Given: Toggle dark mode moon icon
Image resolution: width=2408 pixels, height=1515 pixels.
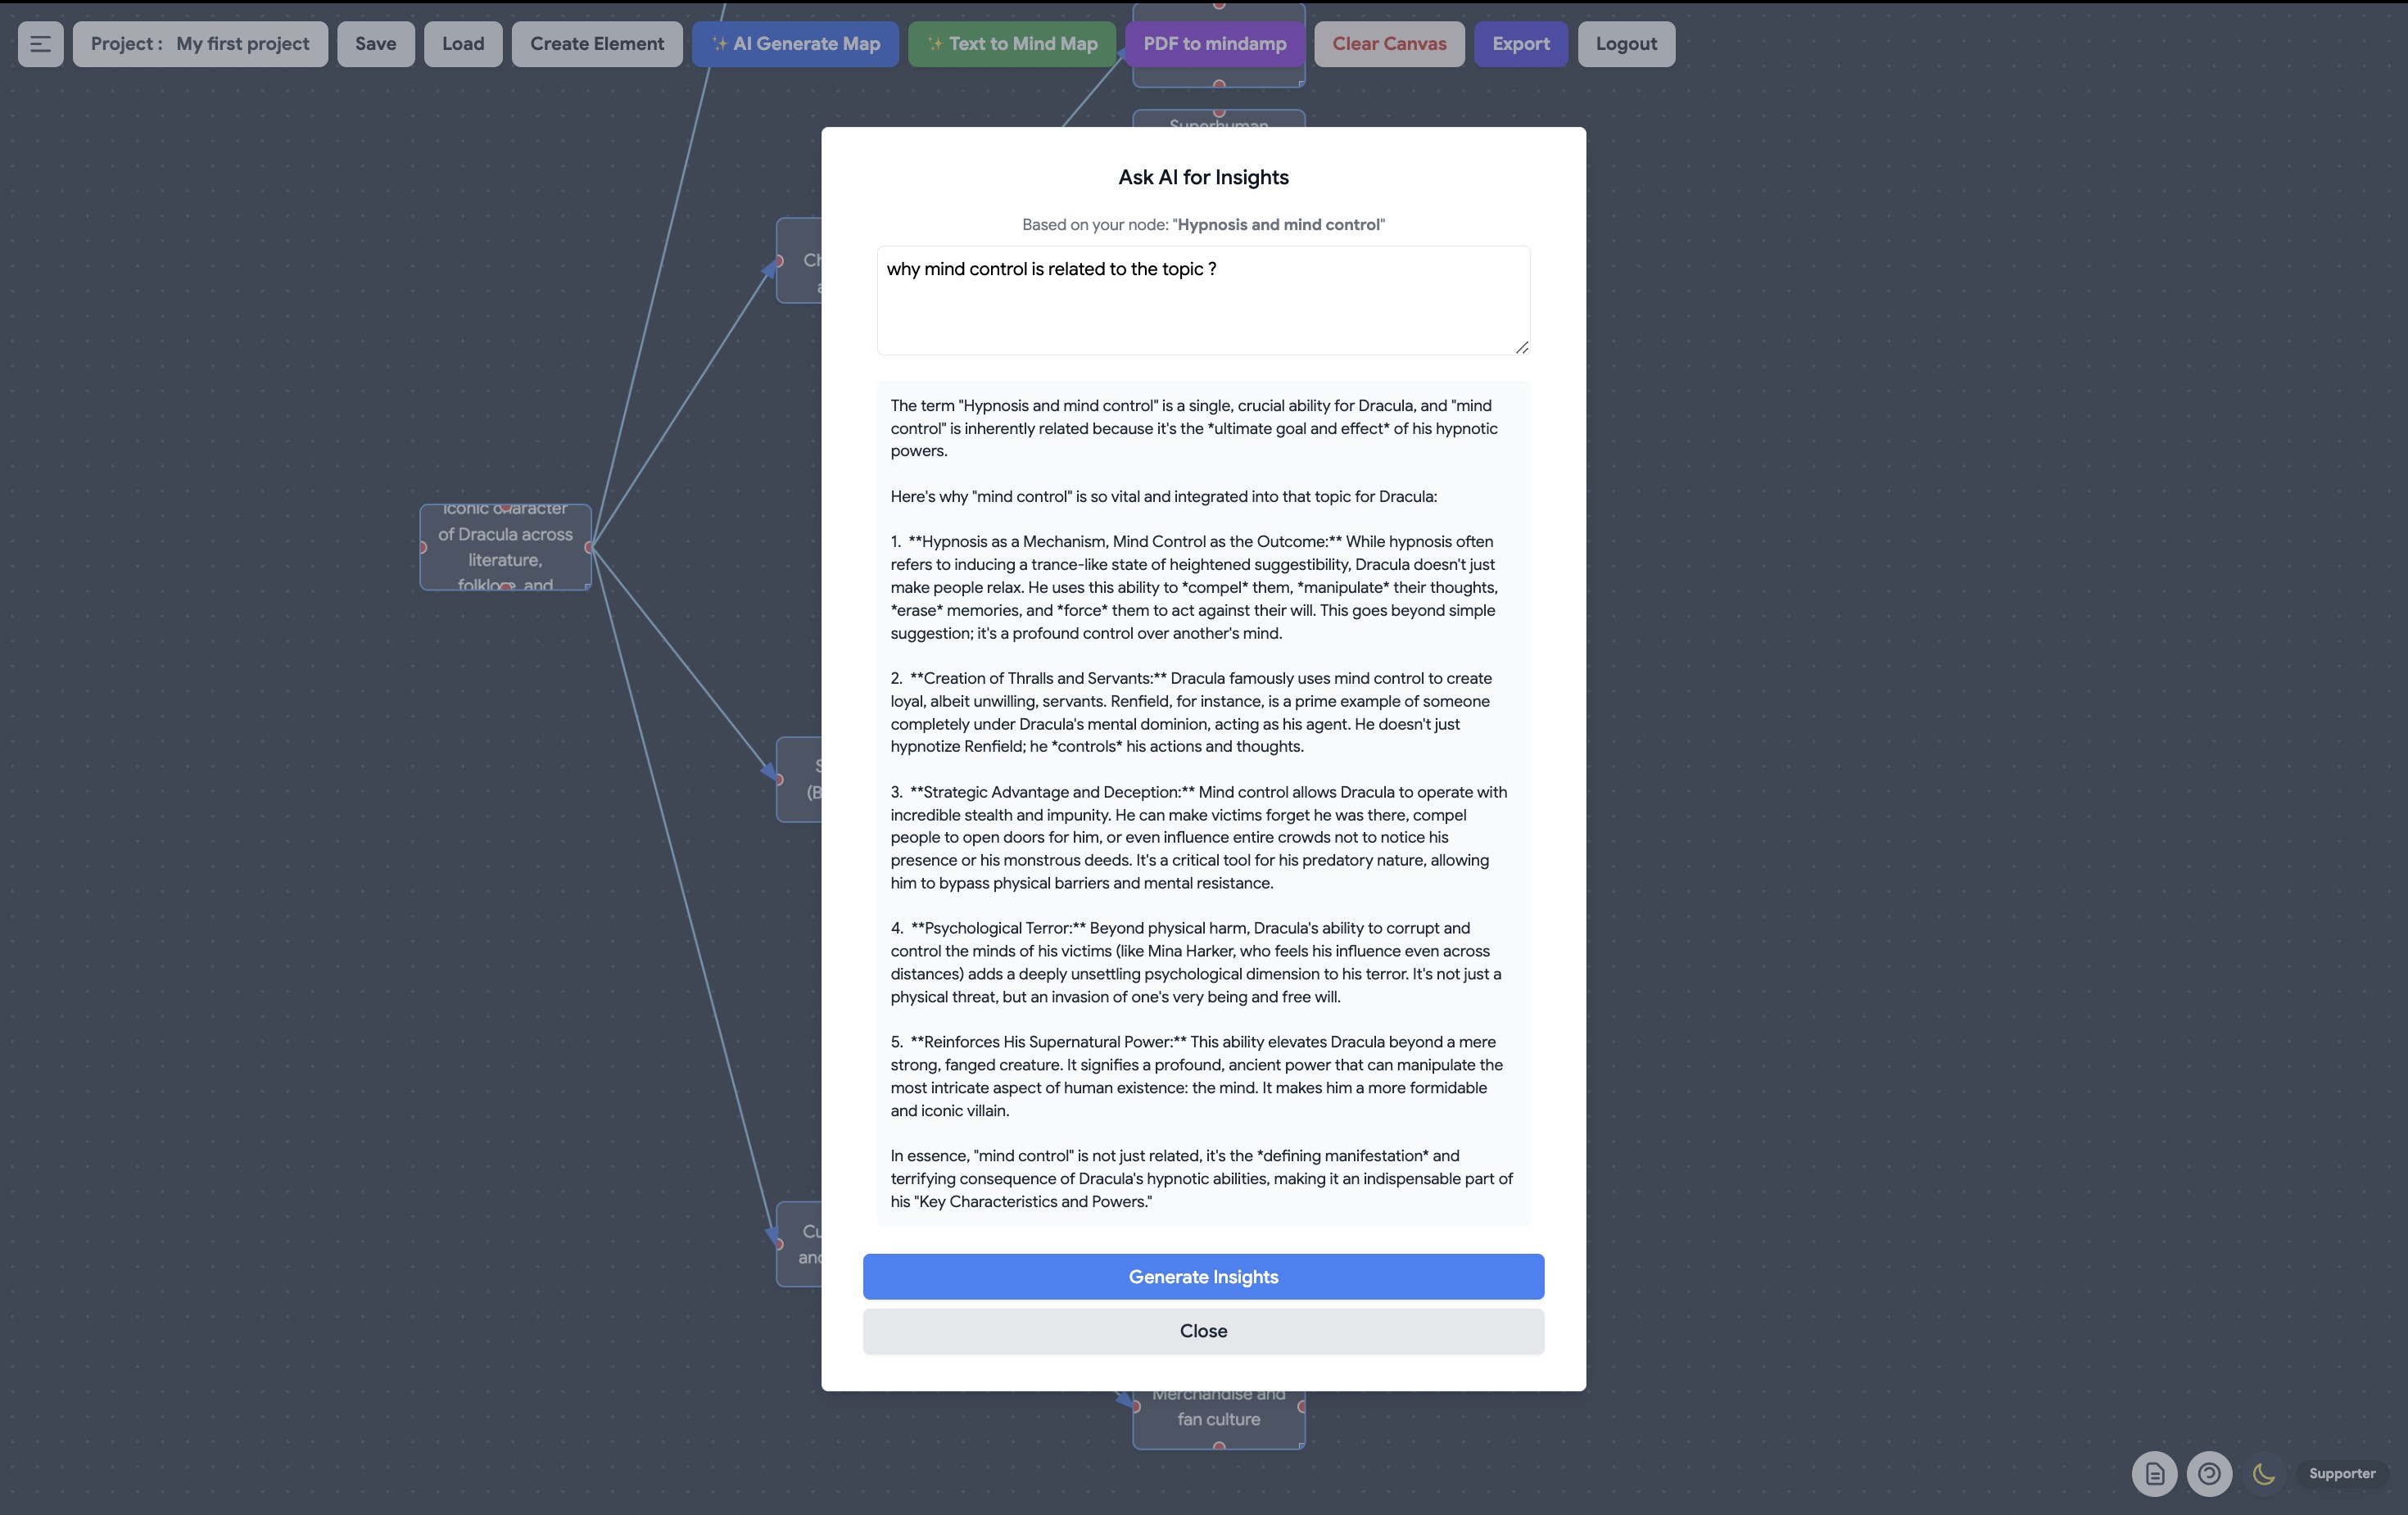Looking at the screenshot, I should tap(2264, 1473).
